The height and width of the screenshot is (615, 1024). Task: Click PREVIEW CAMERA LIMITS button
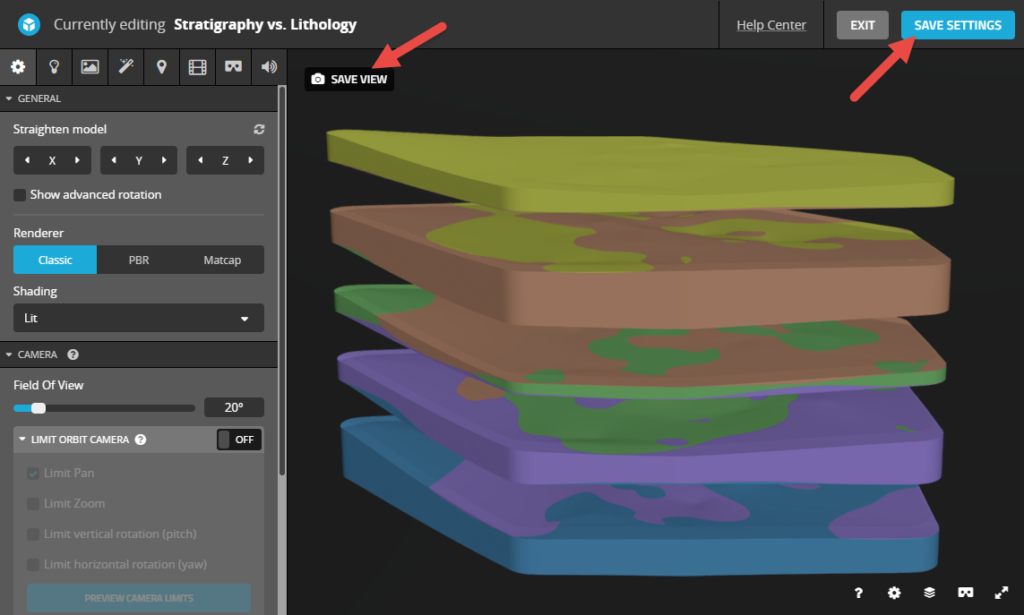click(138, 598)
